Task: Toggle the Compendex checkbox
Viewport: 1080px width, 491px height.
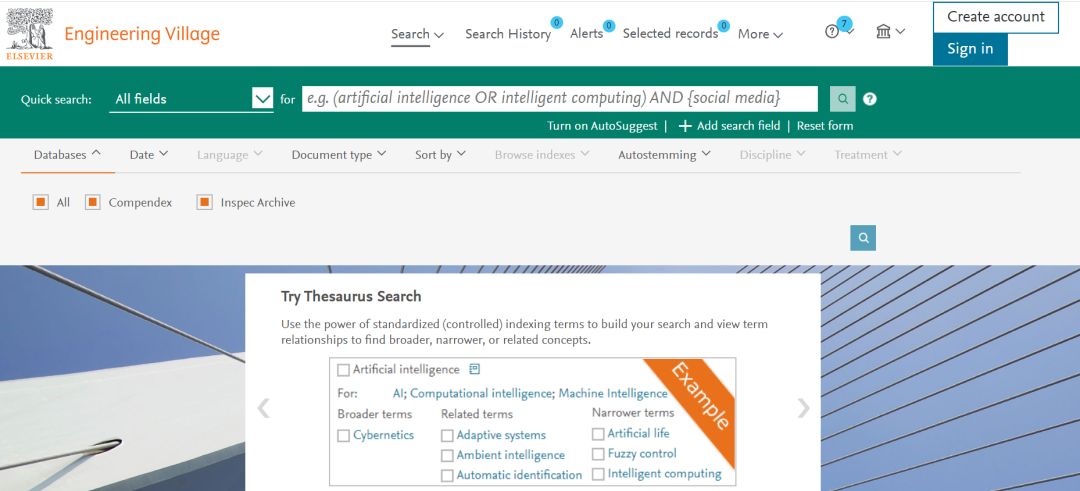Action: tap(92, 202)
